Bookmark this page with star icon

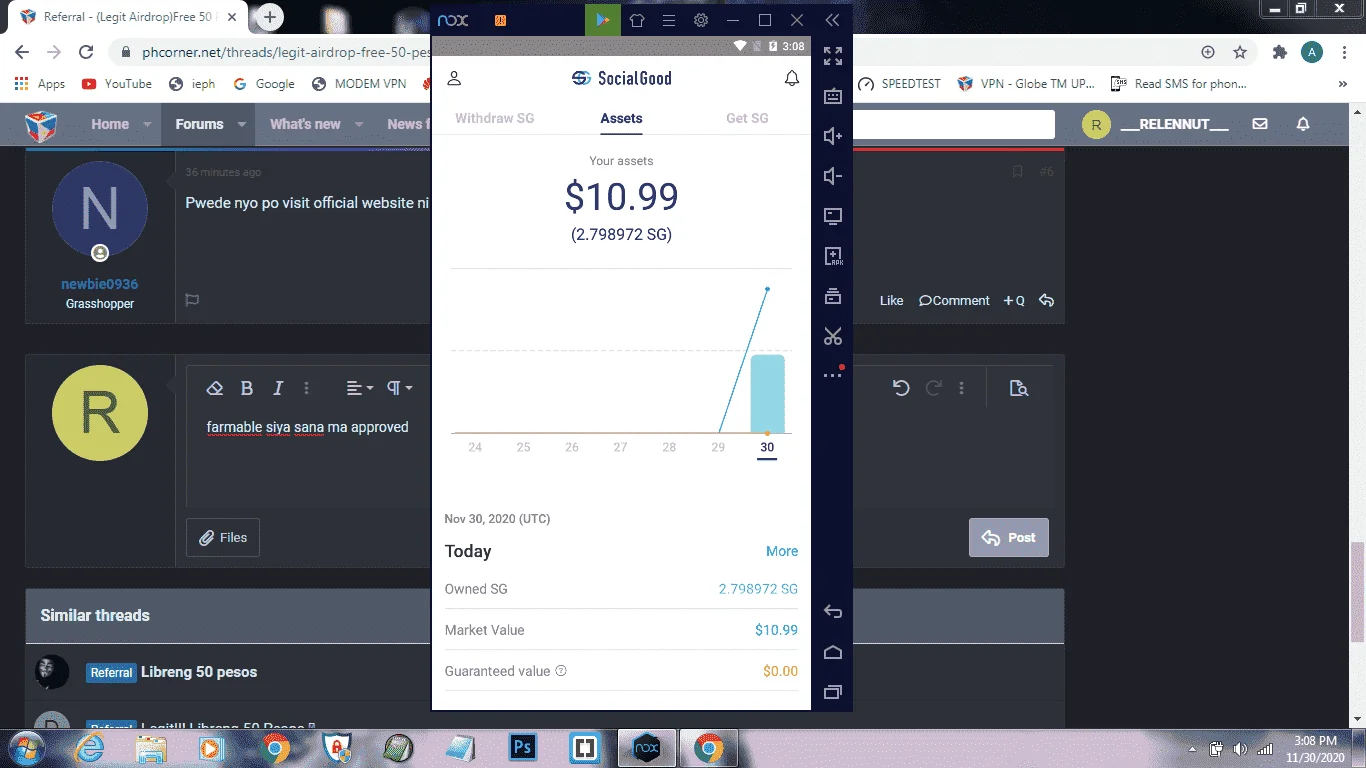[x=1240, y=52]
